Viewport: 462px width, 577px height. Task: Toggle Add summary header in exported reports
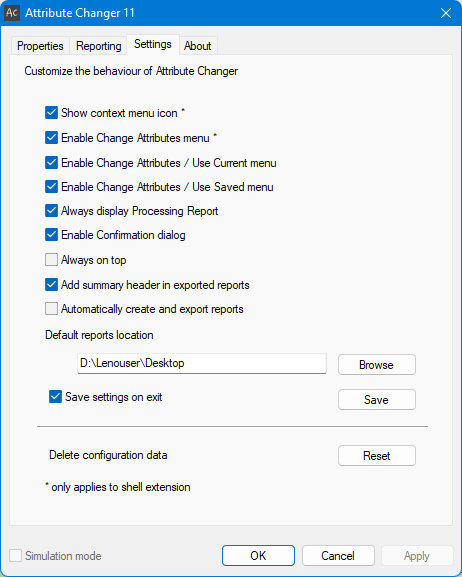(x=51, y=284)
